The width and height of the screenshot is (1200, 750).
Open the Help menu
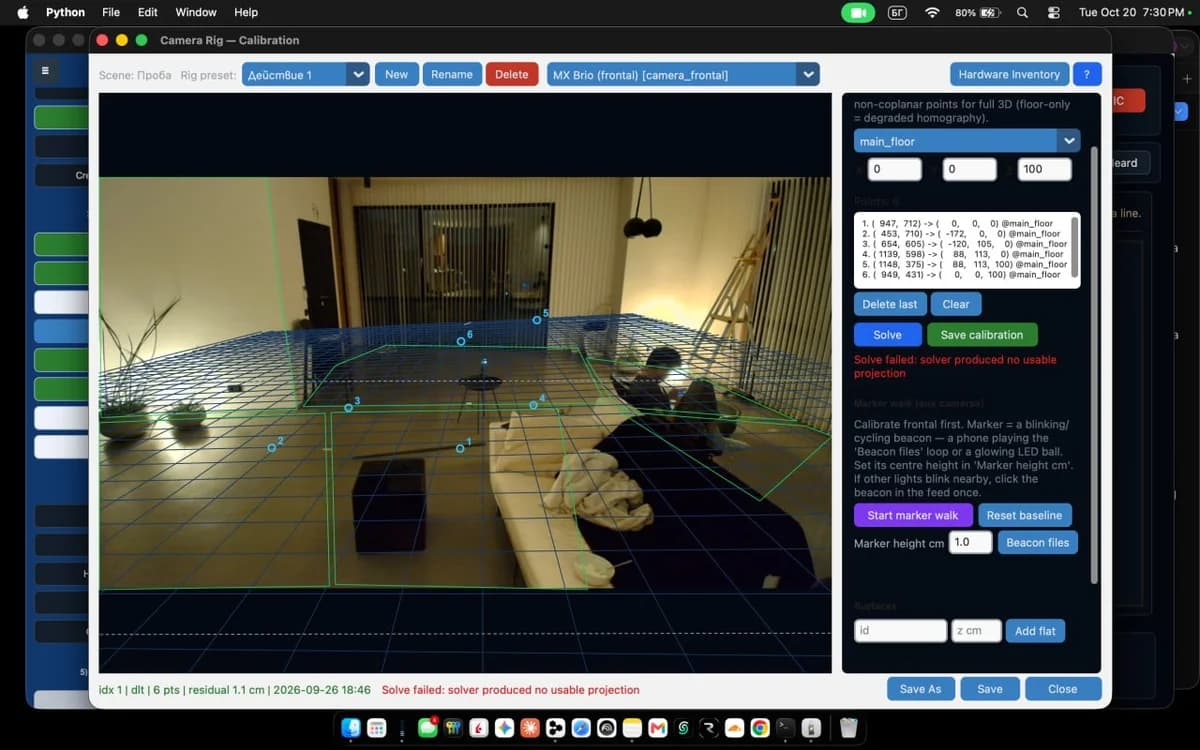click(x=246, y=12)
